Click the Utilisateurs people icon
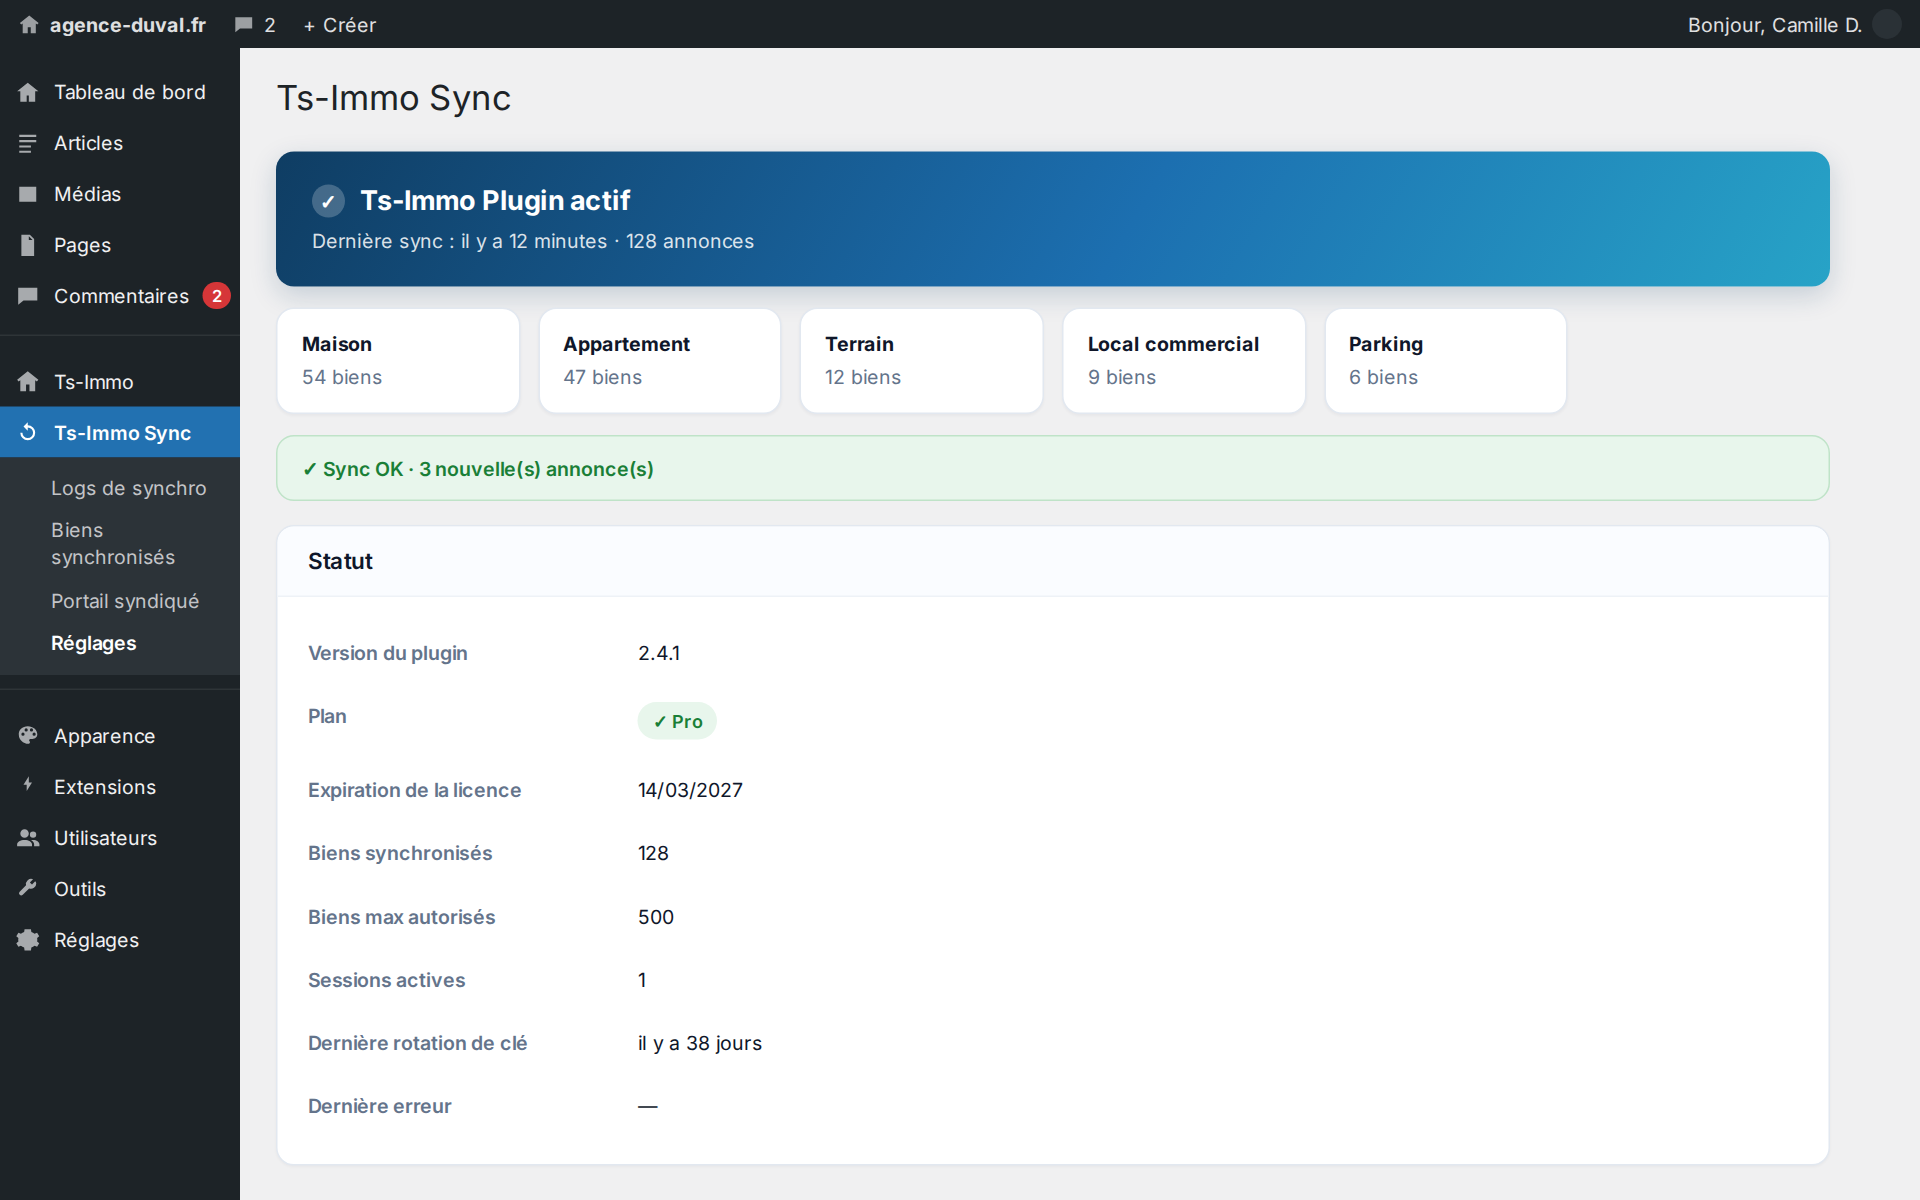1920x1200 pixels. [x=28, y=838]
